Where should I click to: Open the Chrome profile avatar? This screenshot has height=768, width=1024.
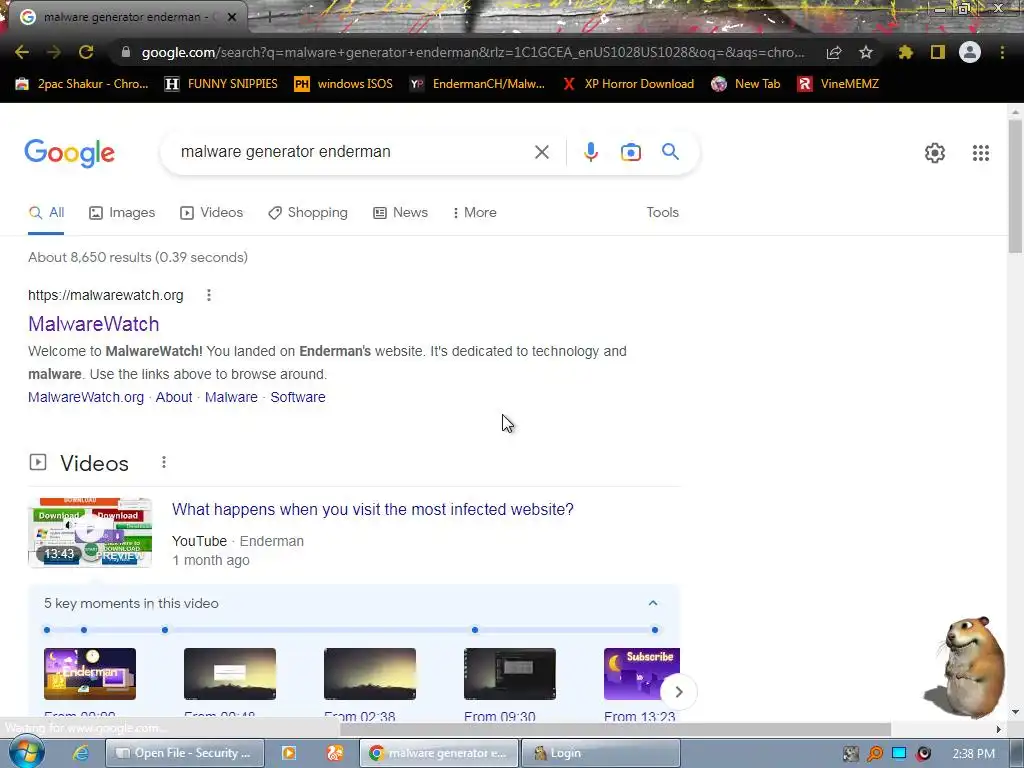pyautogui.click(x=970, y=52)
